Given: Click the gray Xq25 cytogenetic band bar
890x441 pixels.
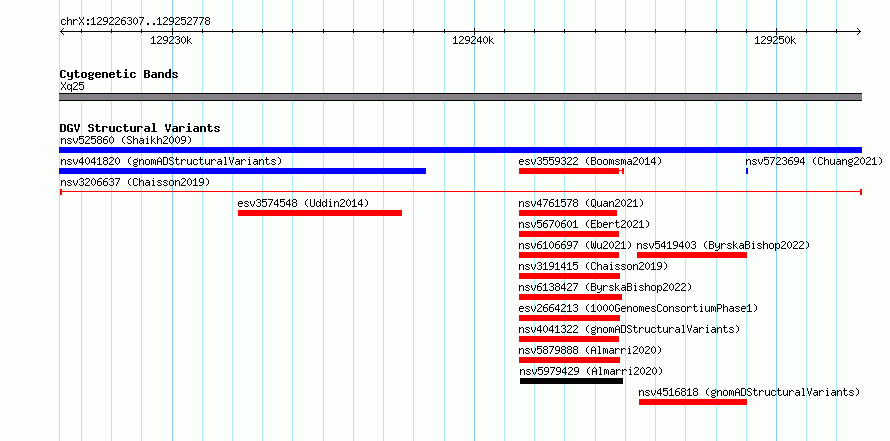Looking at the screenshot, I should click(460, 97).
